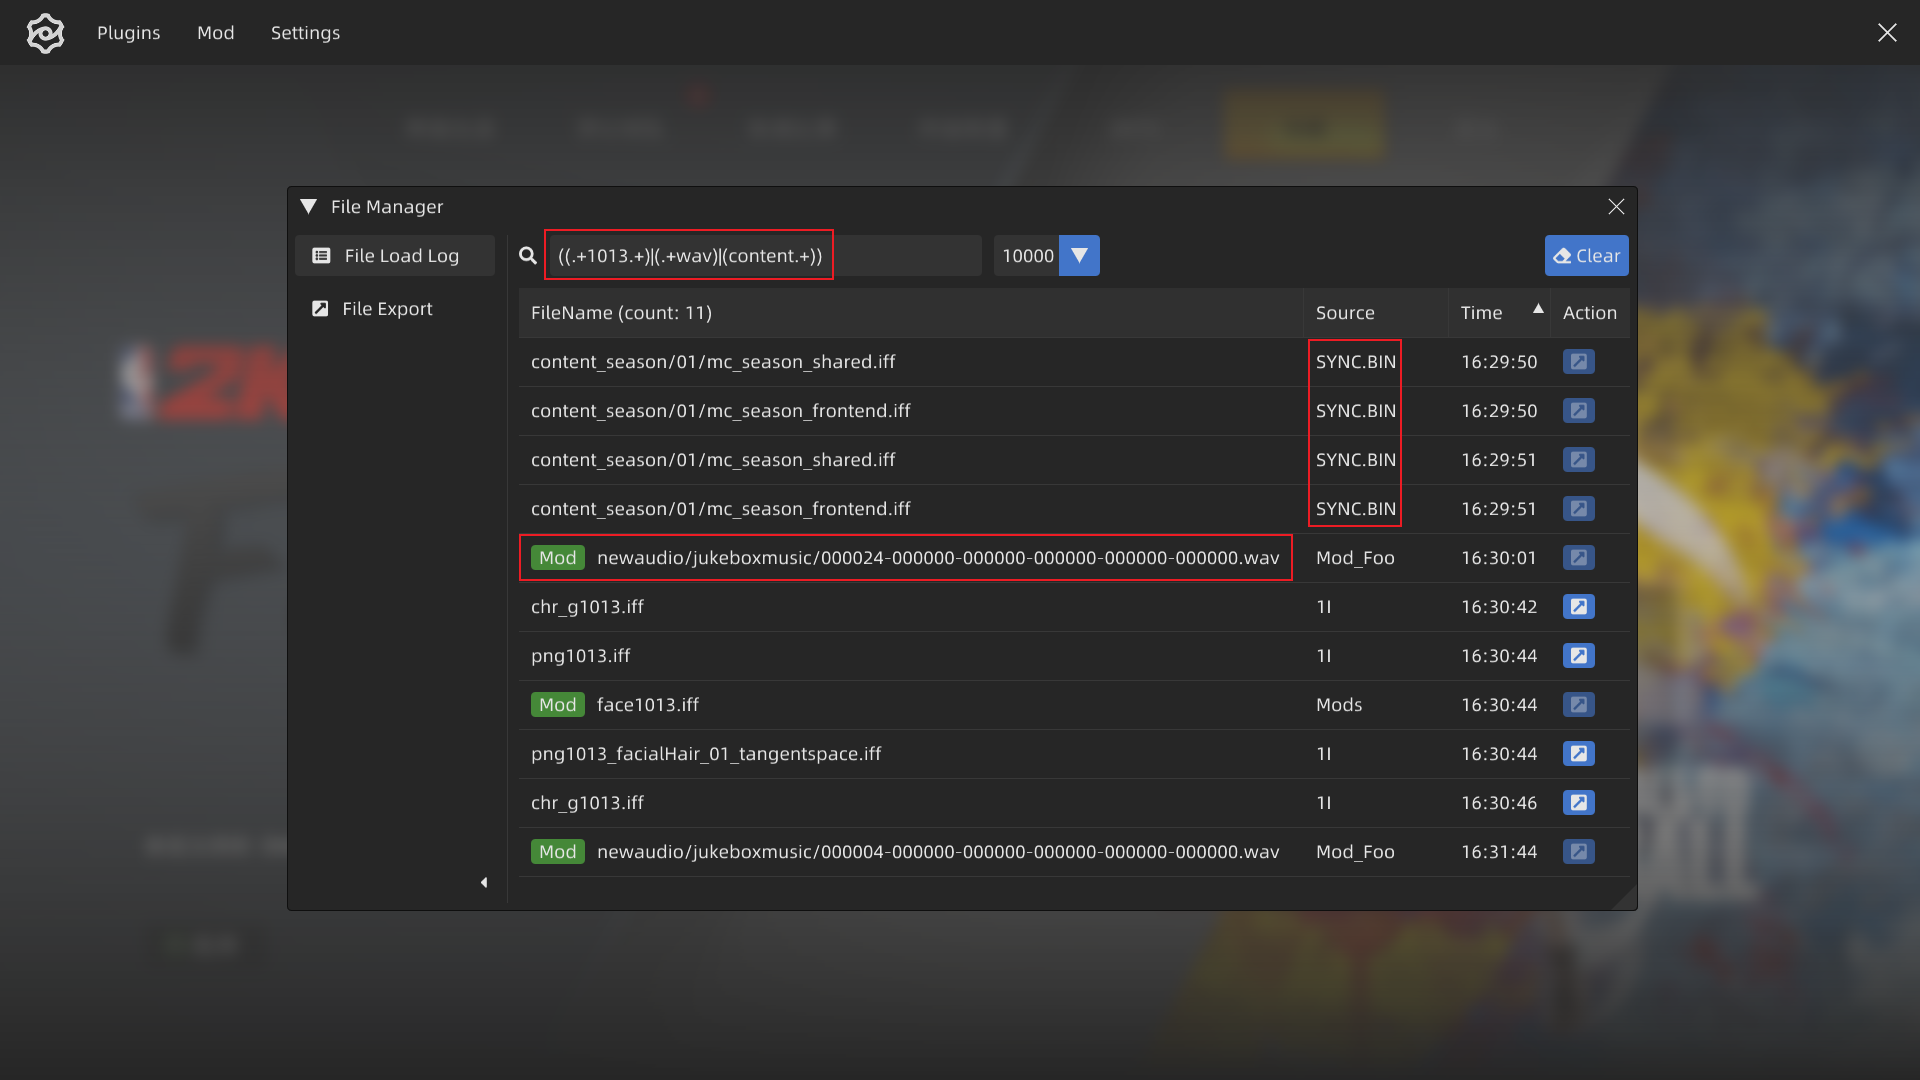Open the Mod menu
This screenshot has height=1080, width=1920.
point(215,33)
